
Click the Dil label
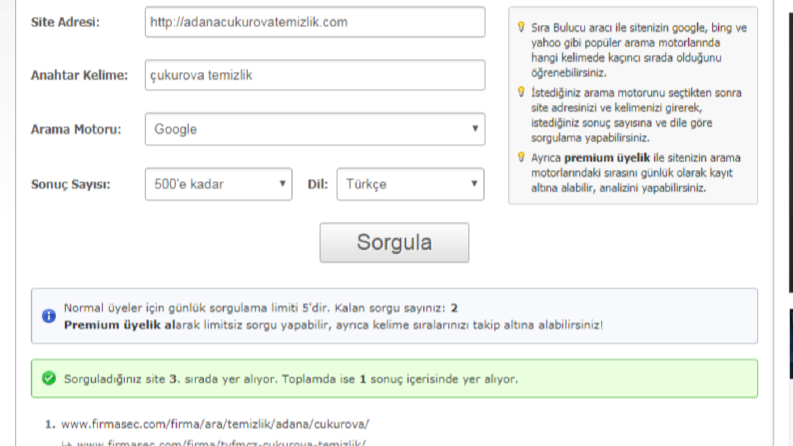pyautogui.click(x=318, y=184)
